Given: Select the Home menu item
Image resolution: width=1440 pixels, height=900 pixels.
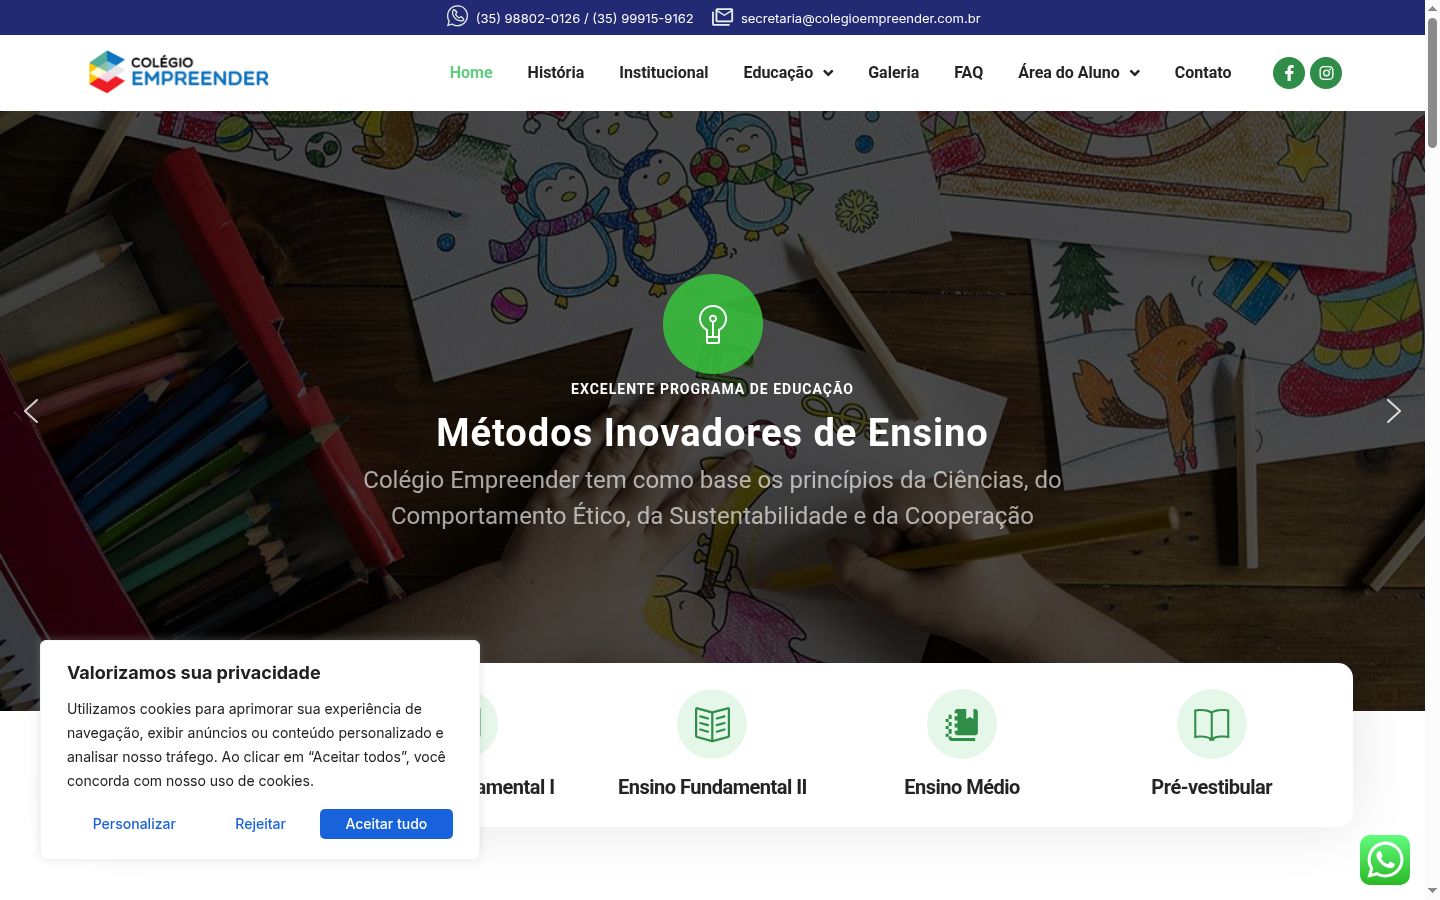Looking at the screenshot, I should coord(471,73).
